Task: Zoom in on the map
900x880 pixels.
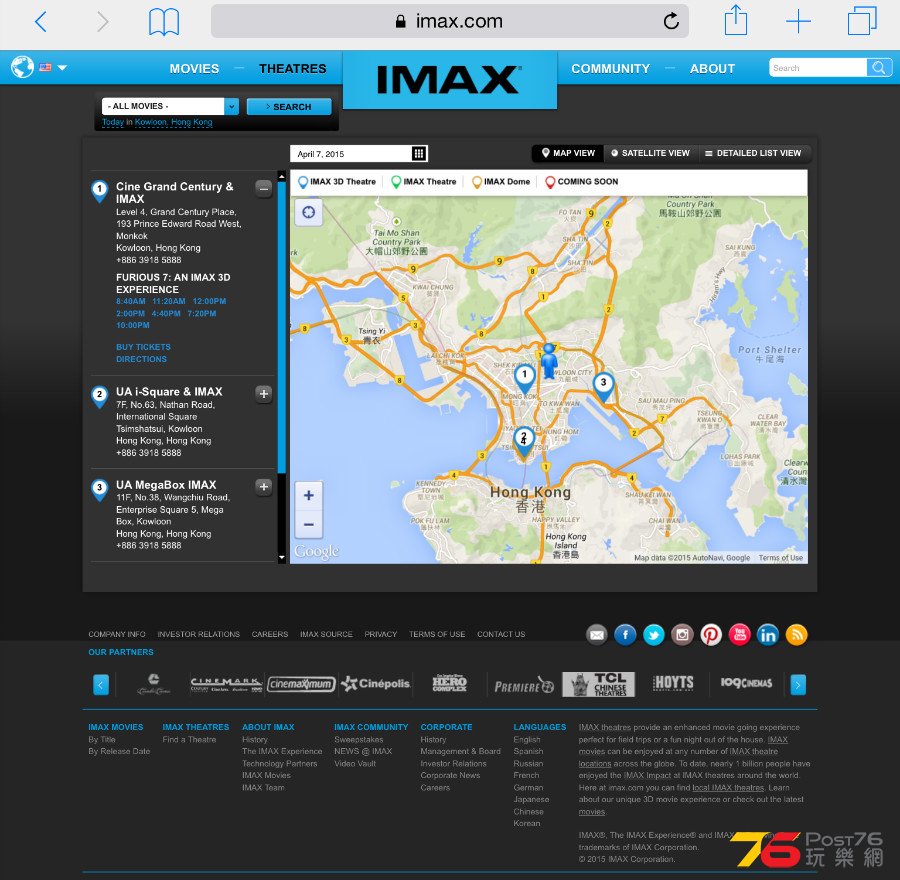Action: pos(308,495)
